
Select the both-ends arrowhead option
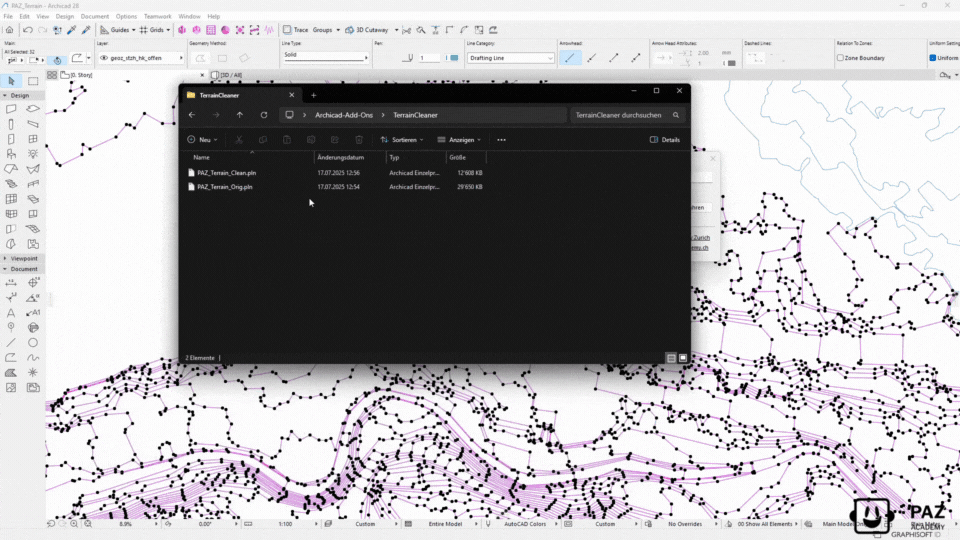[x=636, y=58]
